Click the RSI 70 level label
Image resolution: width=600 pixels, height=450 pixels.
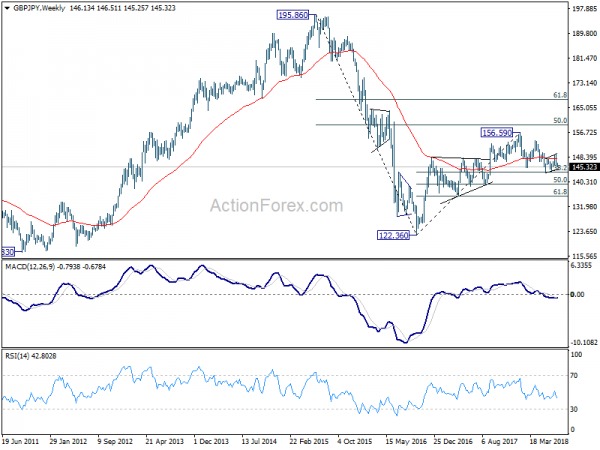tap(574, 376)
